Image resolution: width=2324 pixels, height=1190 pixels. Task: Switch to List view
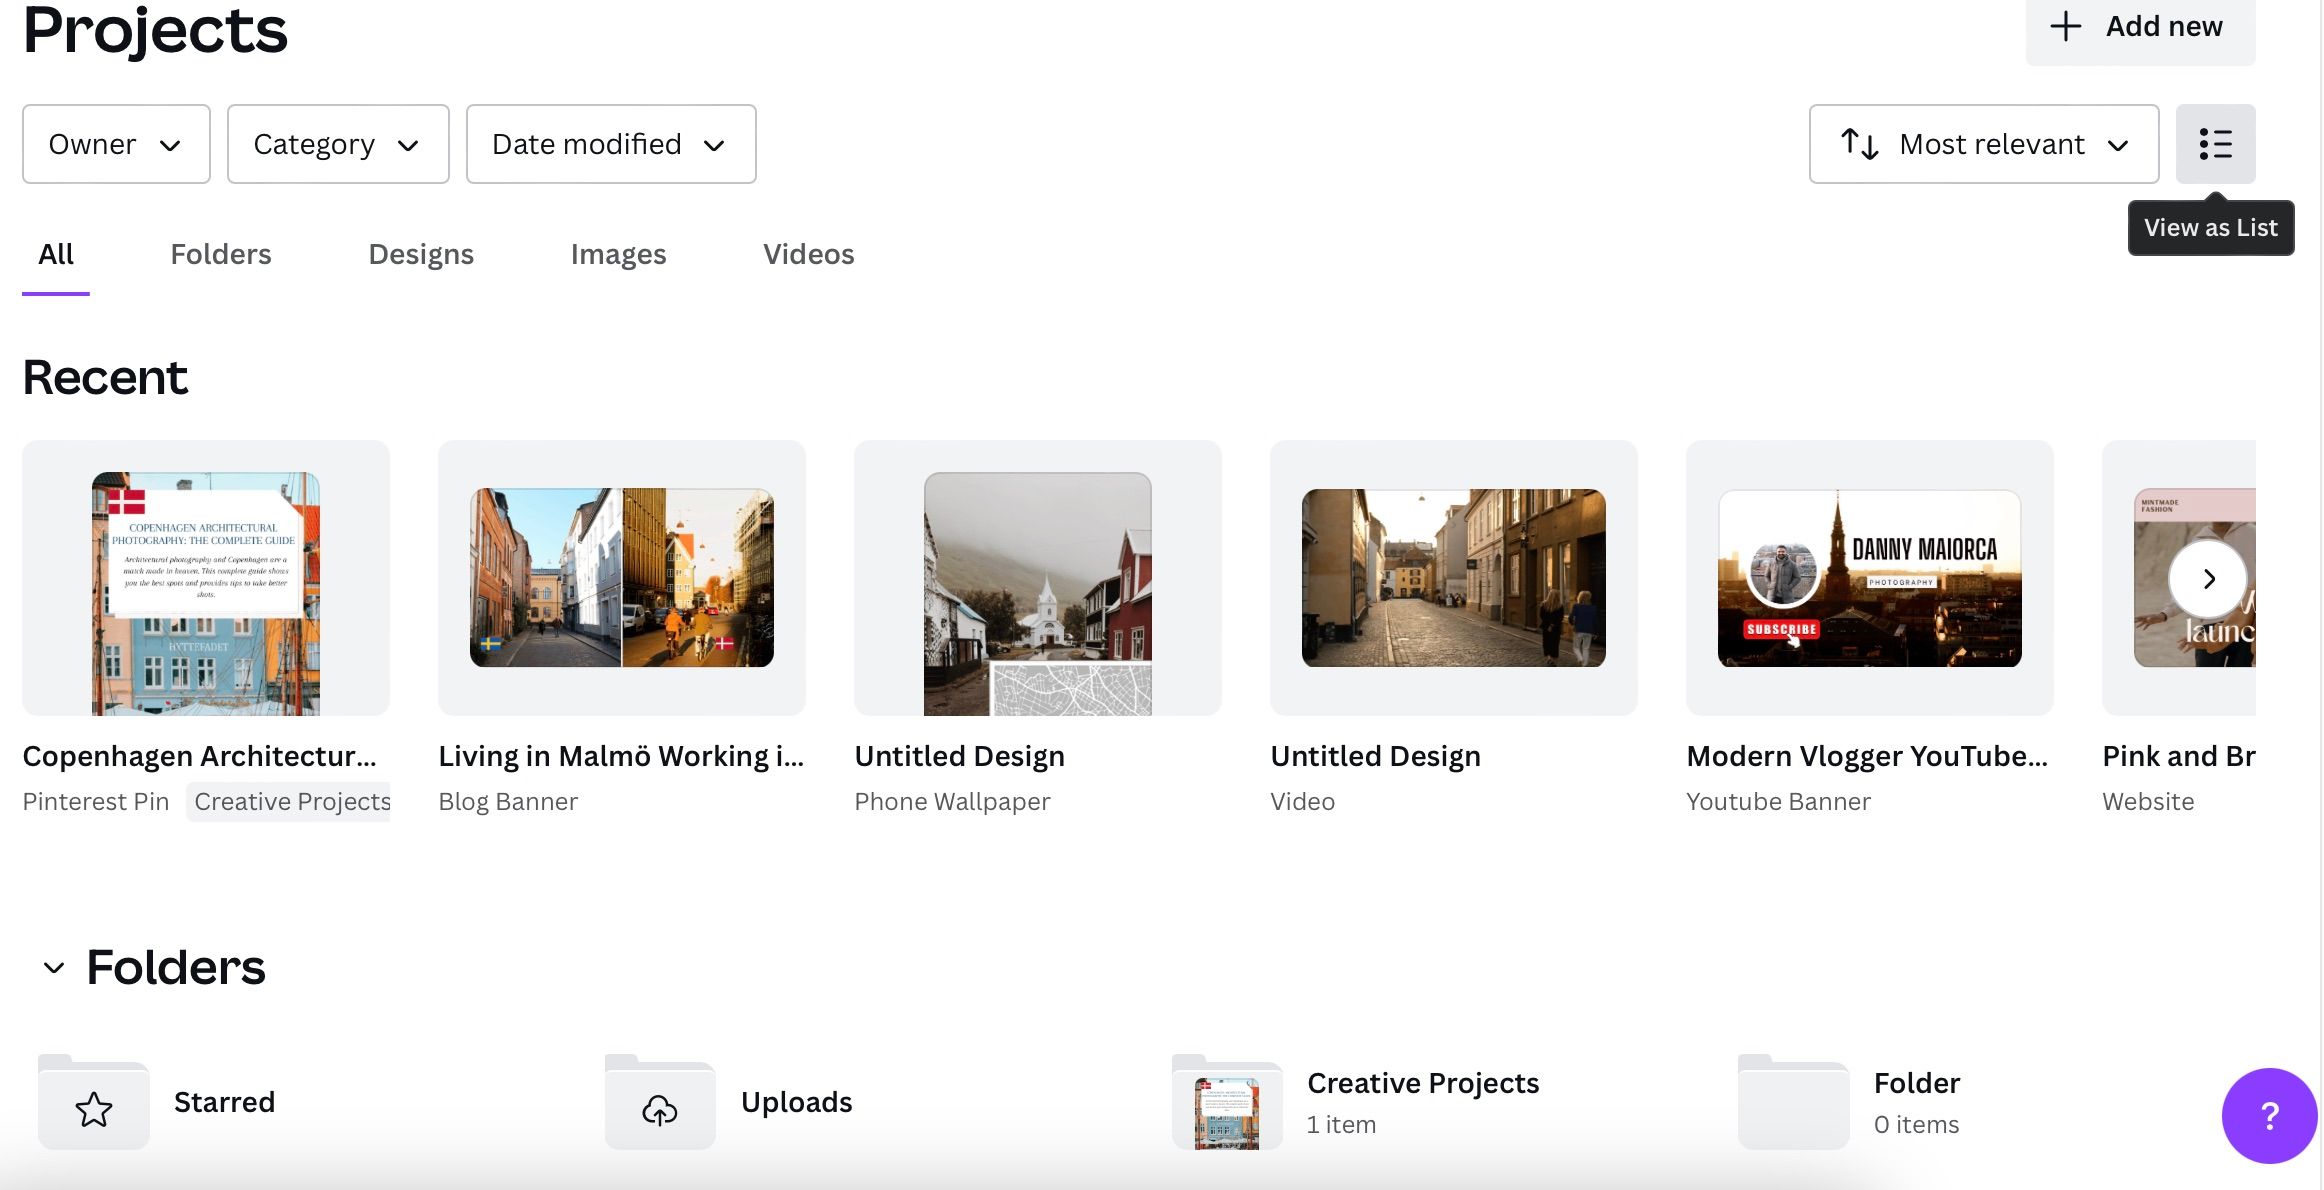[2216, 144]
